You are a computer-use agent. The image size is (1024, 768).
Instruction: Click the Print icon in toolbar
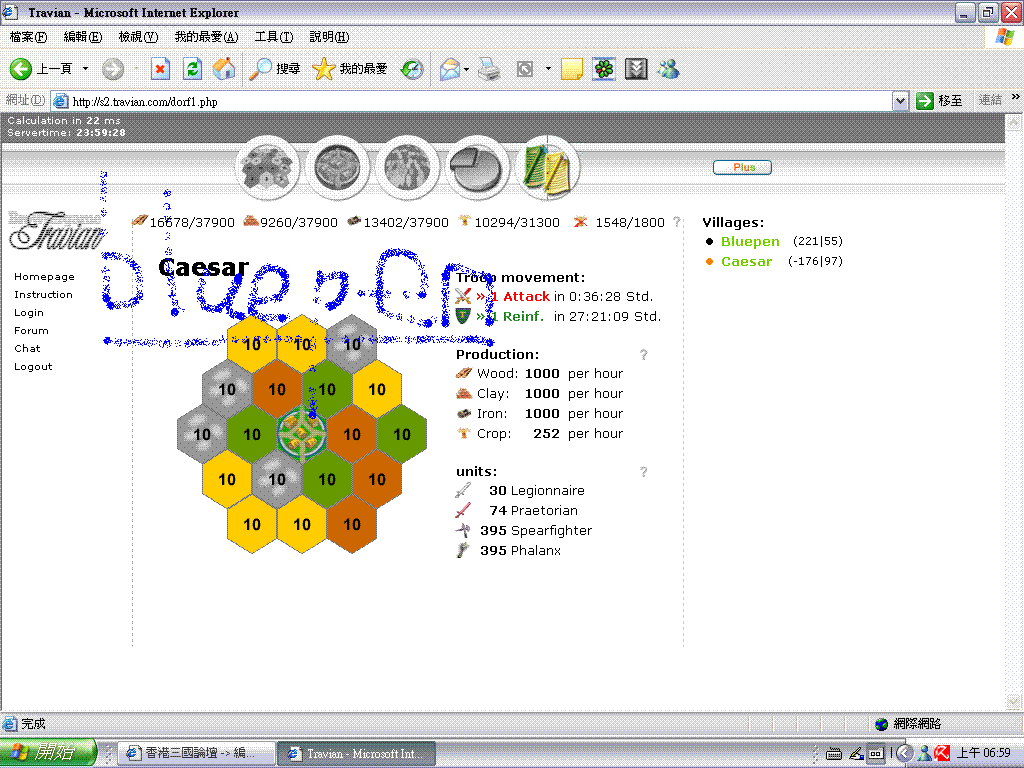coord(488,69)
